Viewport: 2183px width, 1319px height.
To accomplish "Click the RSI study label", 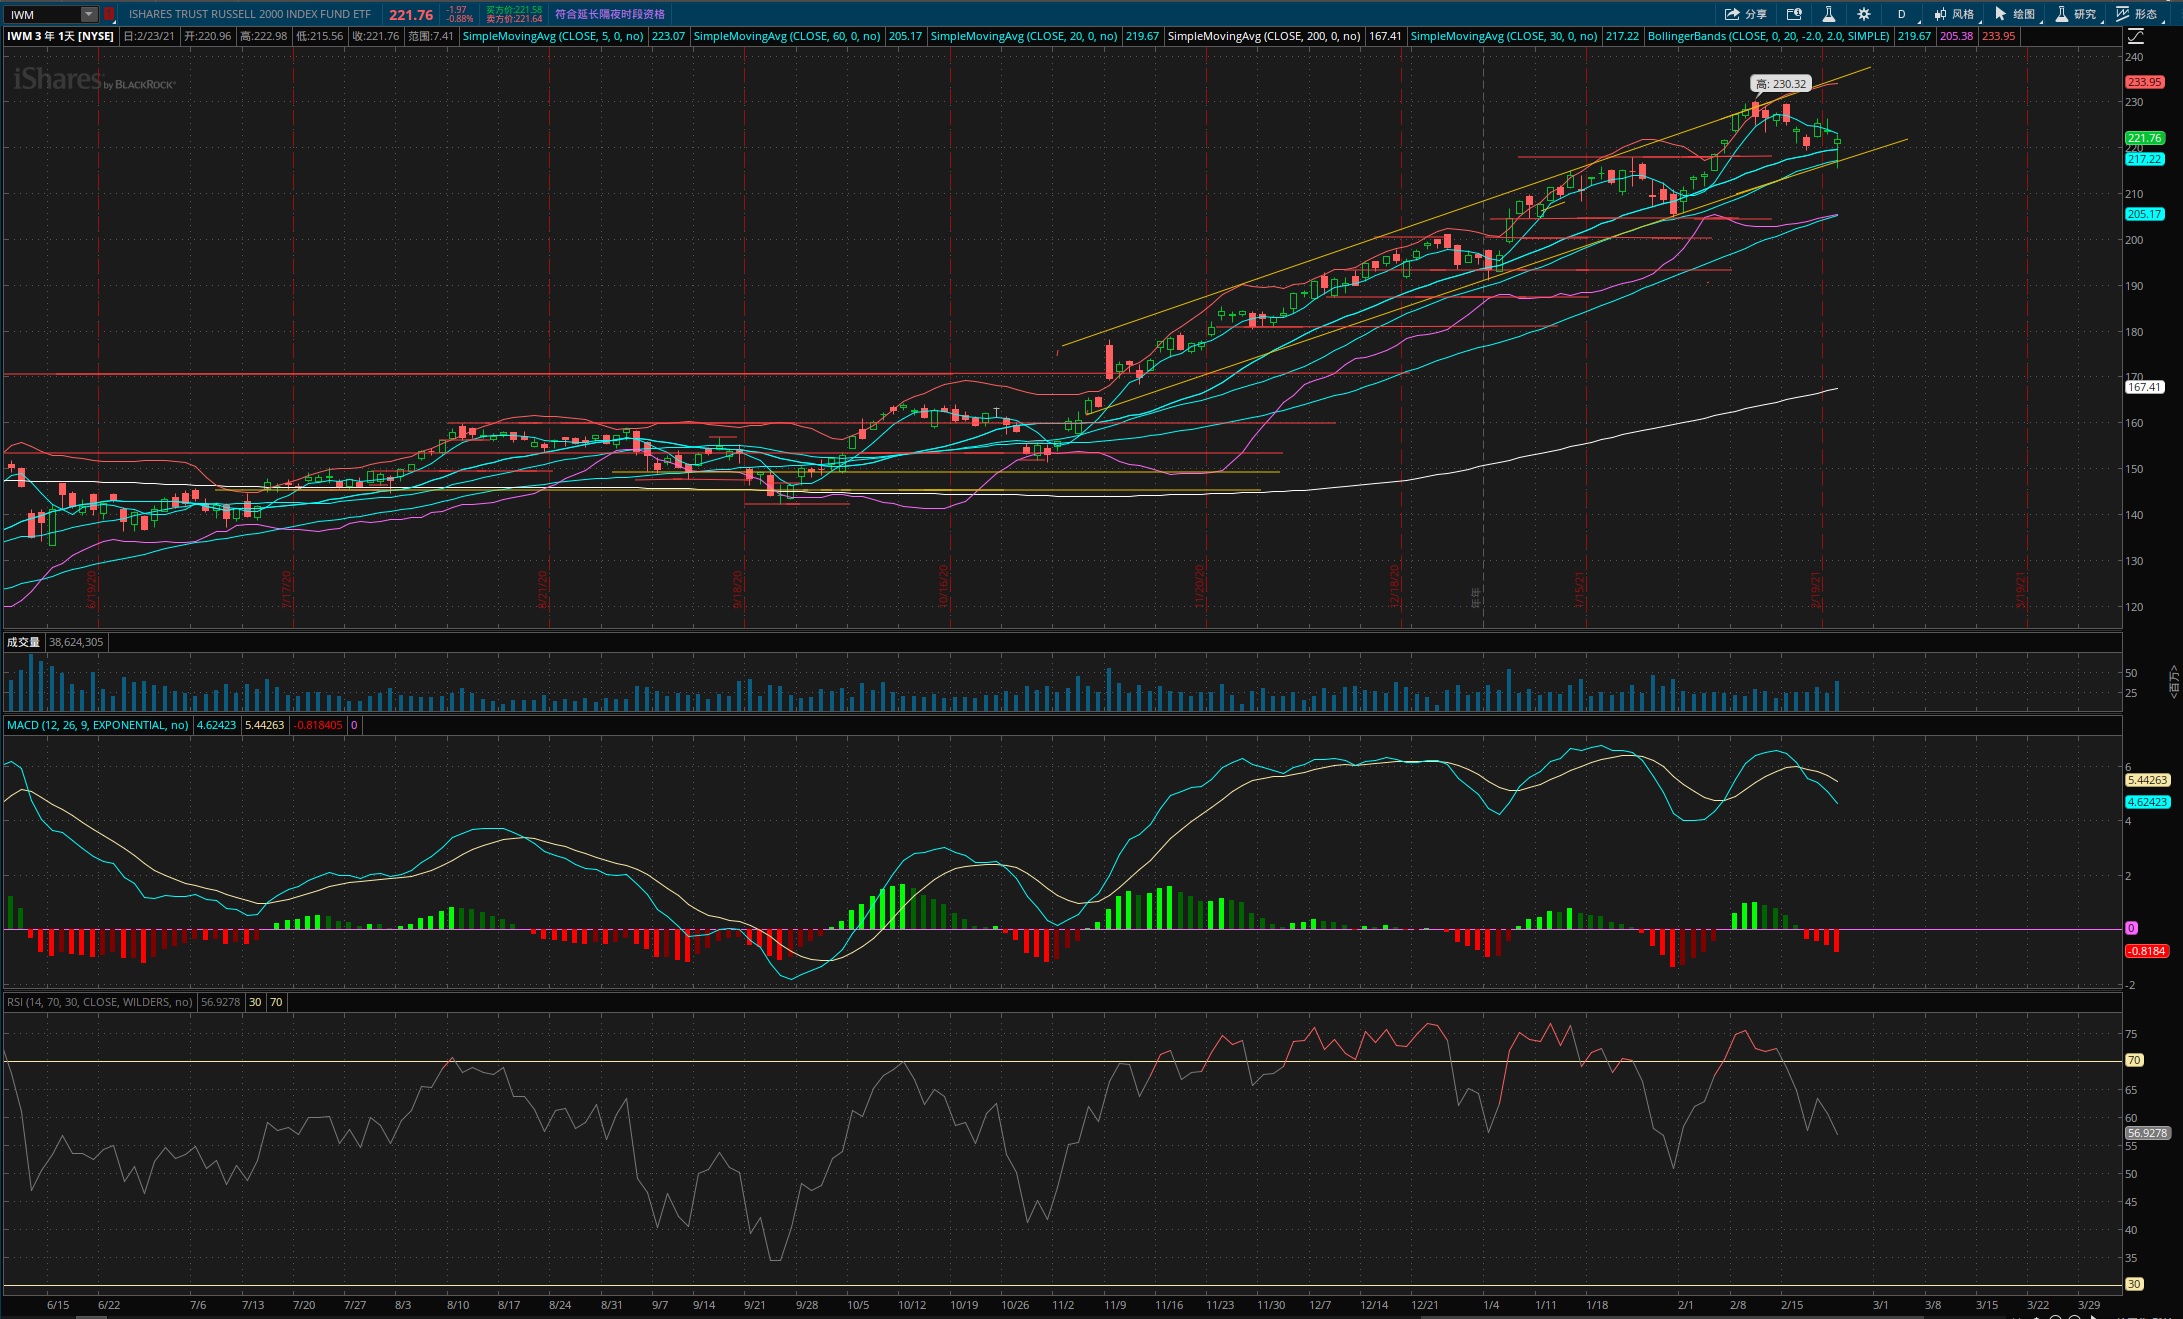I will click(99, 1002).
